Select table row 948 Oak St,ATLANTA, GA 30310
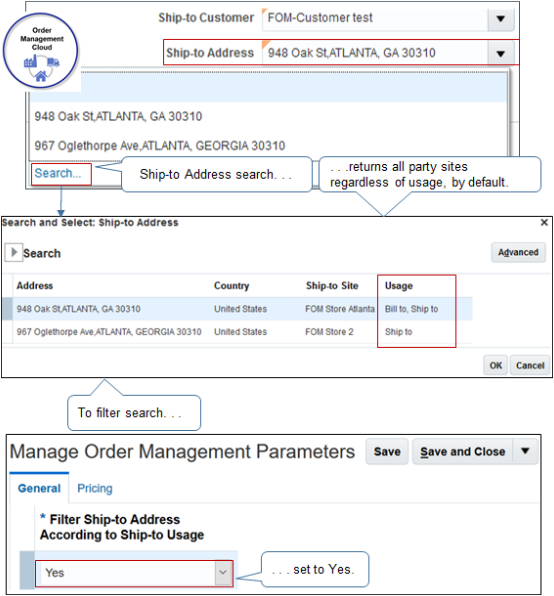554x596 pixels. [x=237, y=309]
